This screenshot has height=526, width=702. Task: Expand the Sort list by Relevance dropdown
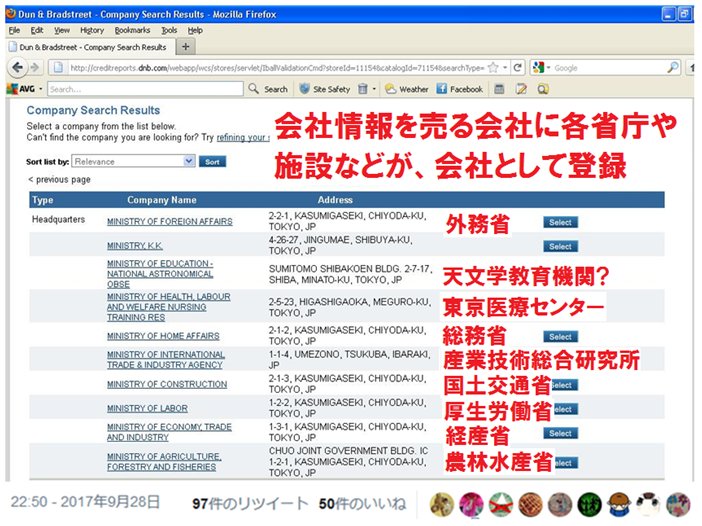point(133,162)
